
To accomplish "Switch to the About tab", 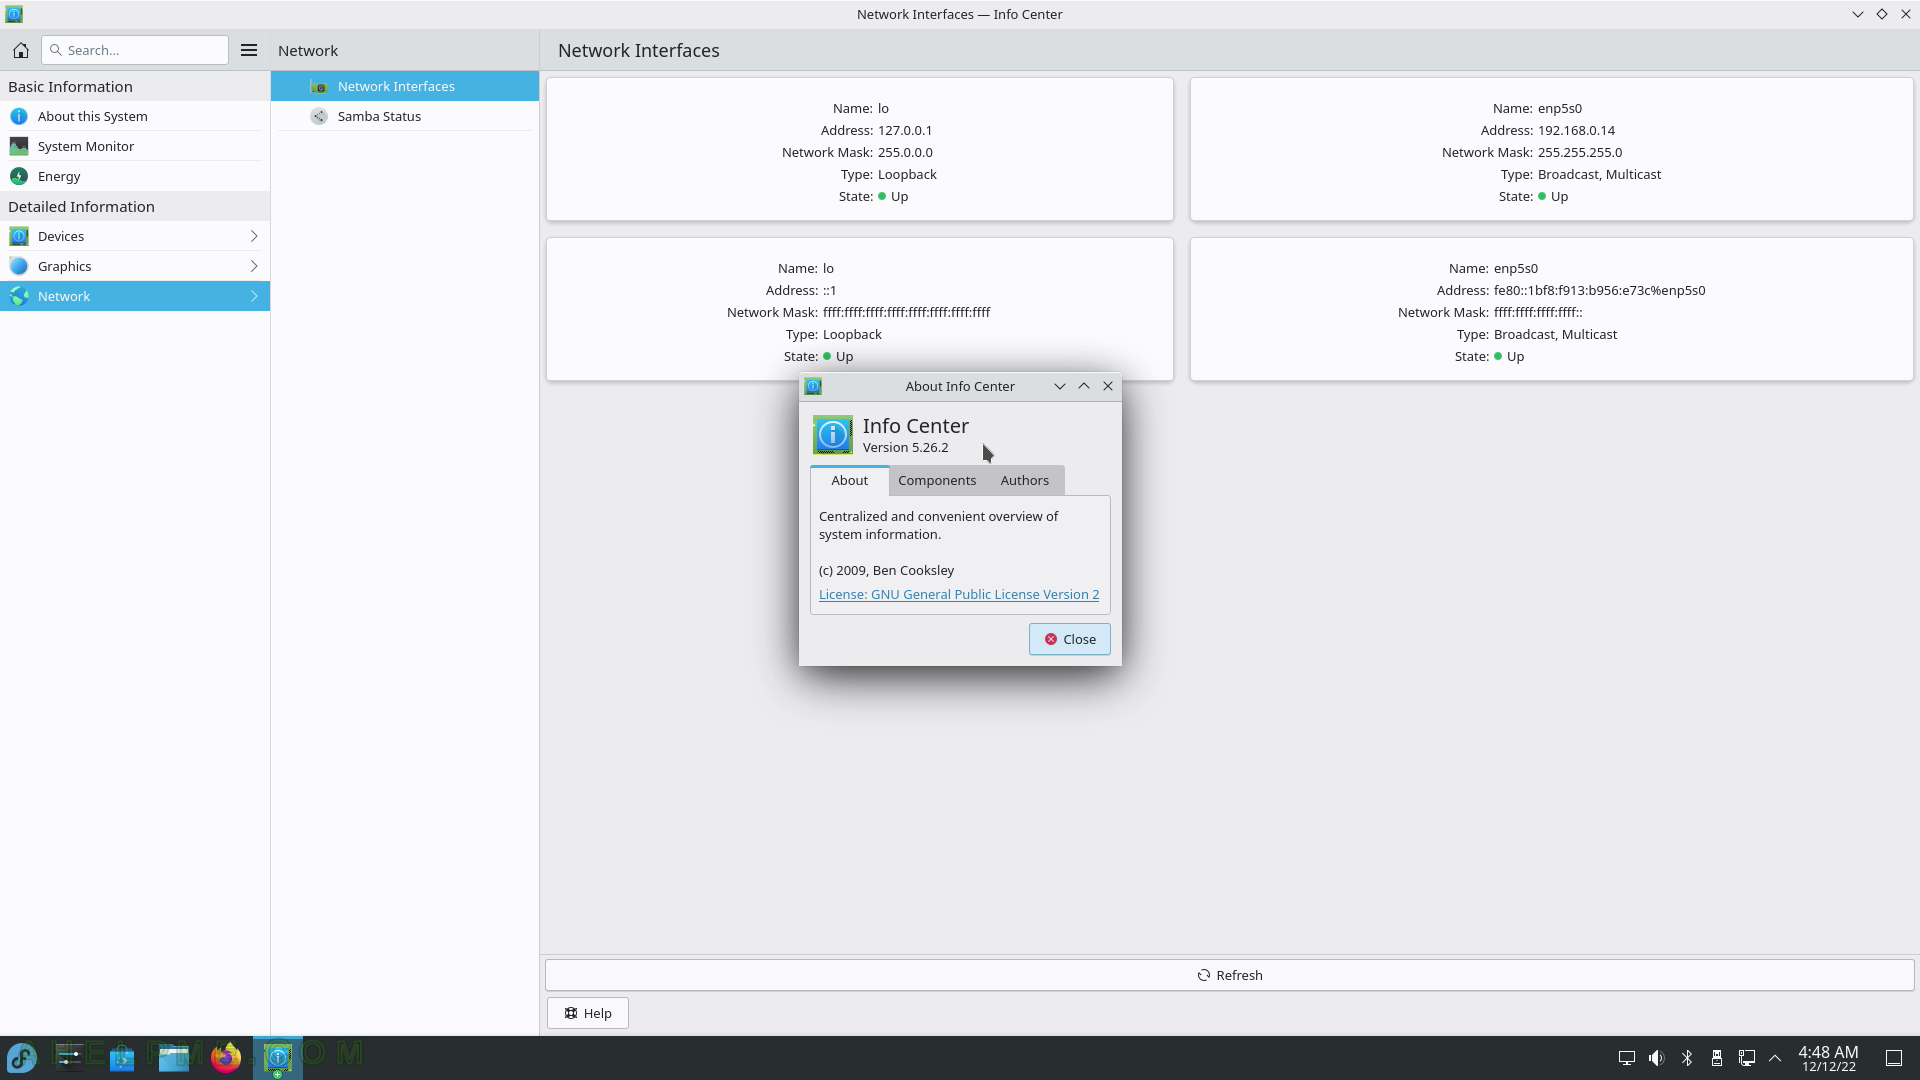I will (x=849, y=480).
